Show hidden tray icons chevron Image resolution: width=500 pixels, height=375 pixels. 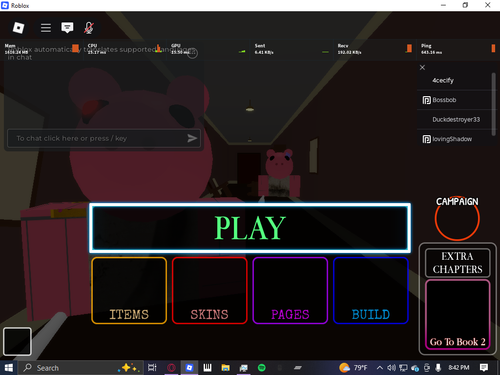pos(379,368)
